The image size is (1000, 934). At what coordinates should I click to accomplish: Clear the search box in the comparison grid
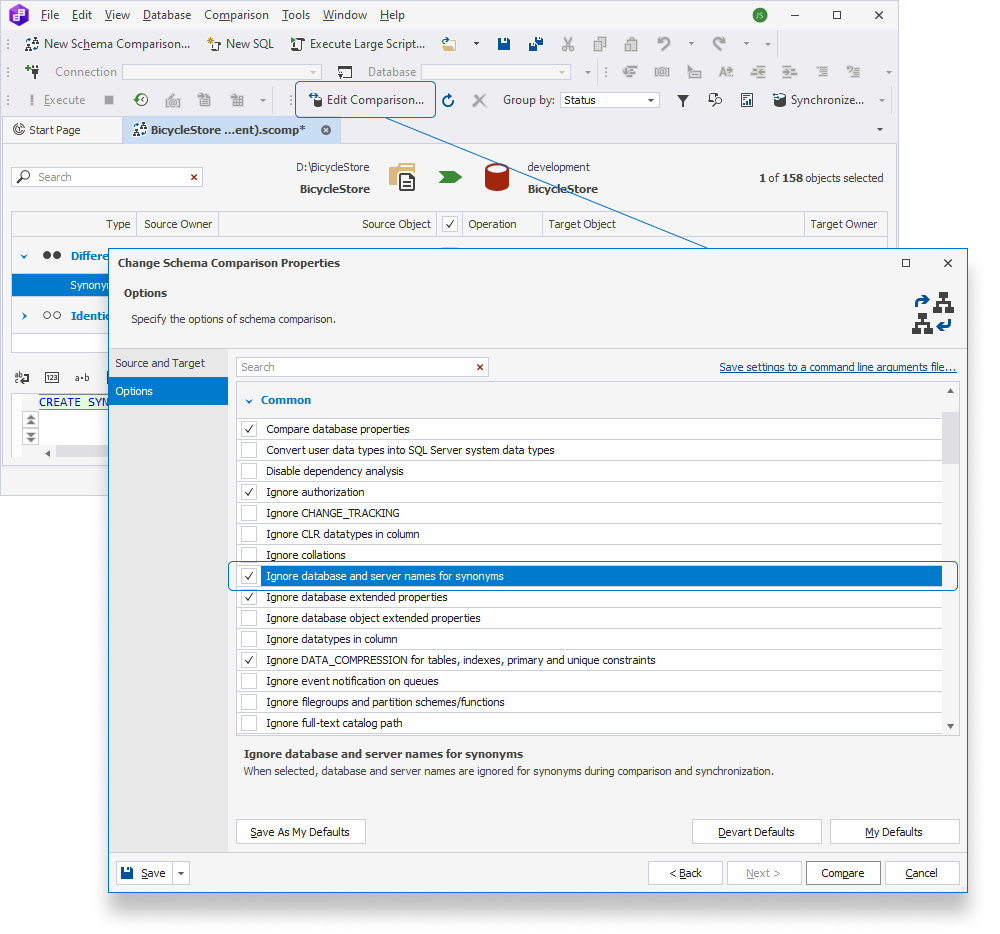194,177
